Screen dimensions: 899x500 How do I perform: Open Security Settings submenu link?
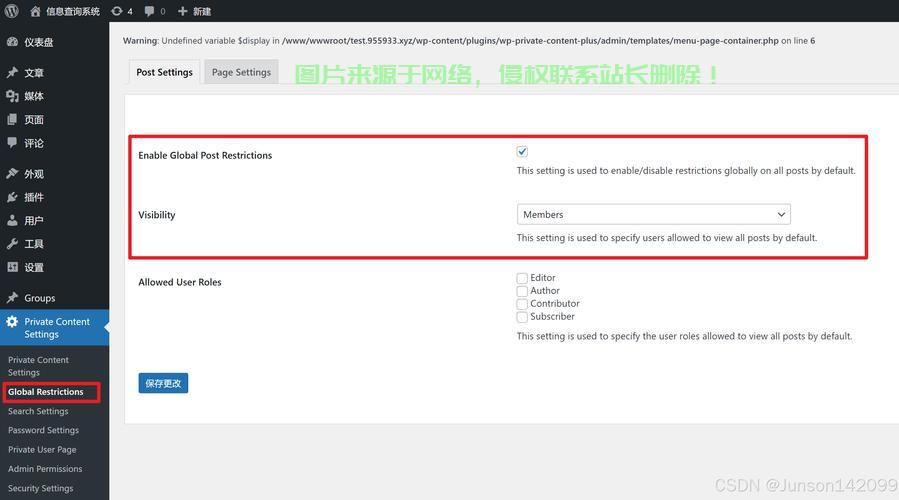pyautogui.click(x=41, y=488)
